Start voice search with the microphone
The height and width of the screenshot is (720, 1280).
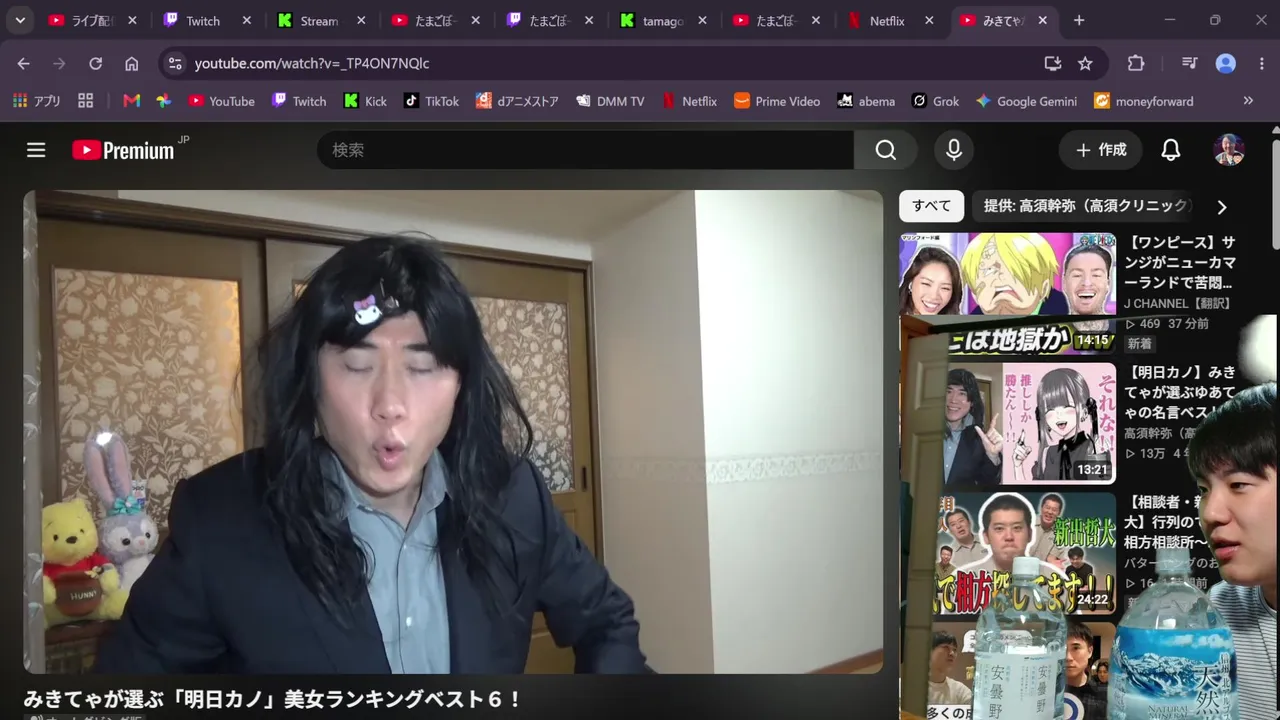[954, 150]
